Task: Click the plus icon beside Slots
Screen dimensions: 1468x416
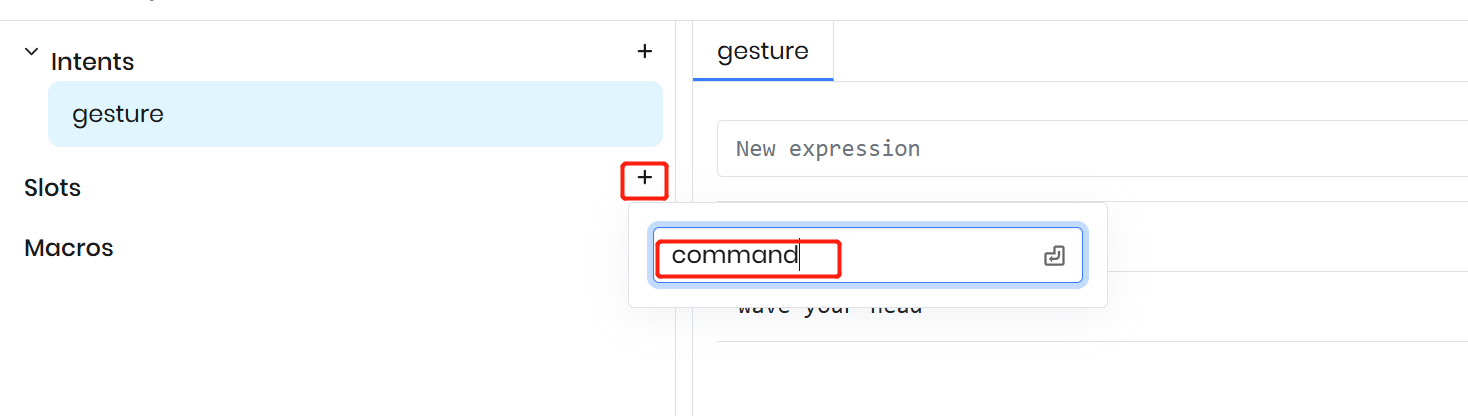Action: [645, 178]
